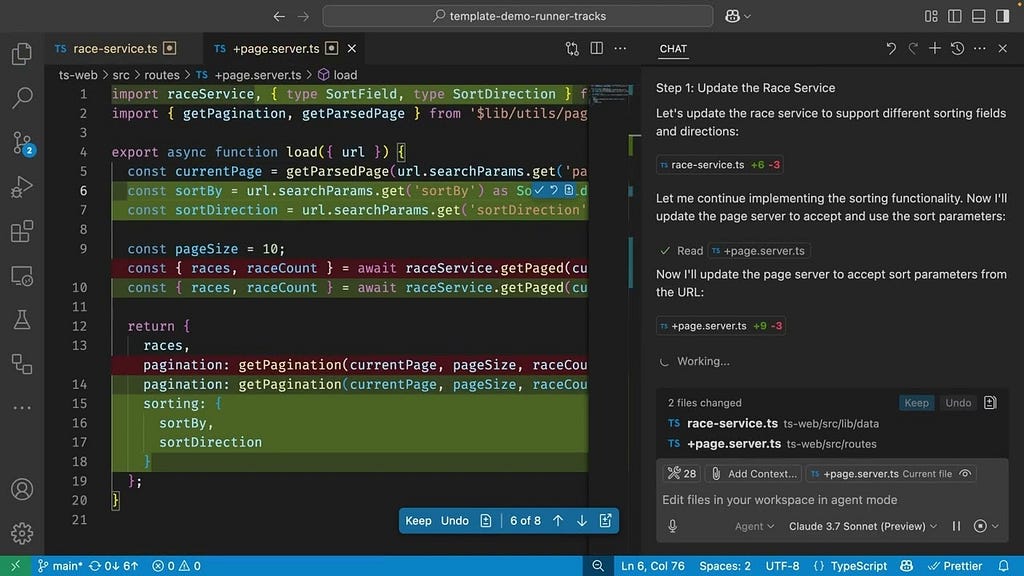Image resolution: width=1024 pixels, height=576 pixels.
Task: Show chat history with the clock icon
Action: point(957,48)
